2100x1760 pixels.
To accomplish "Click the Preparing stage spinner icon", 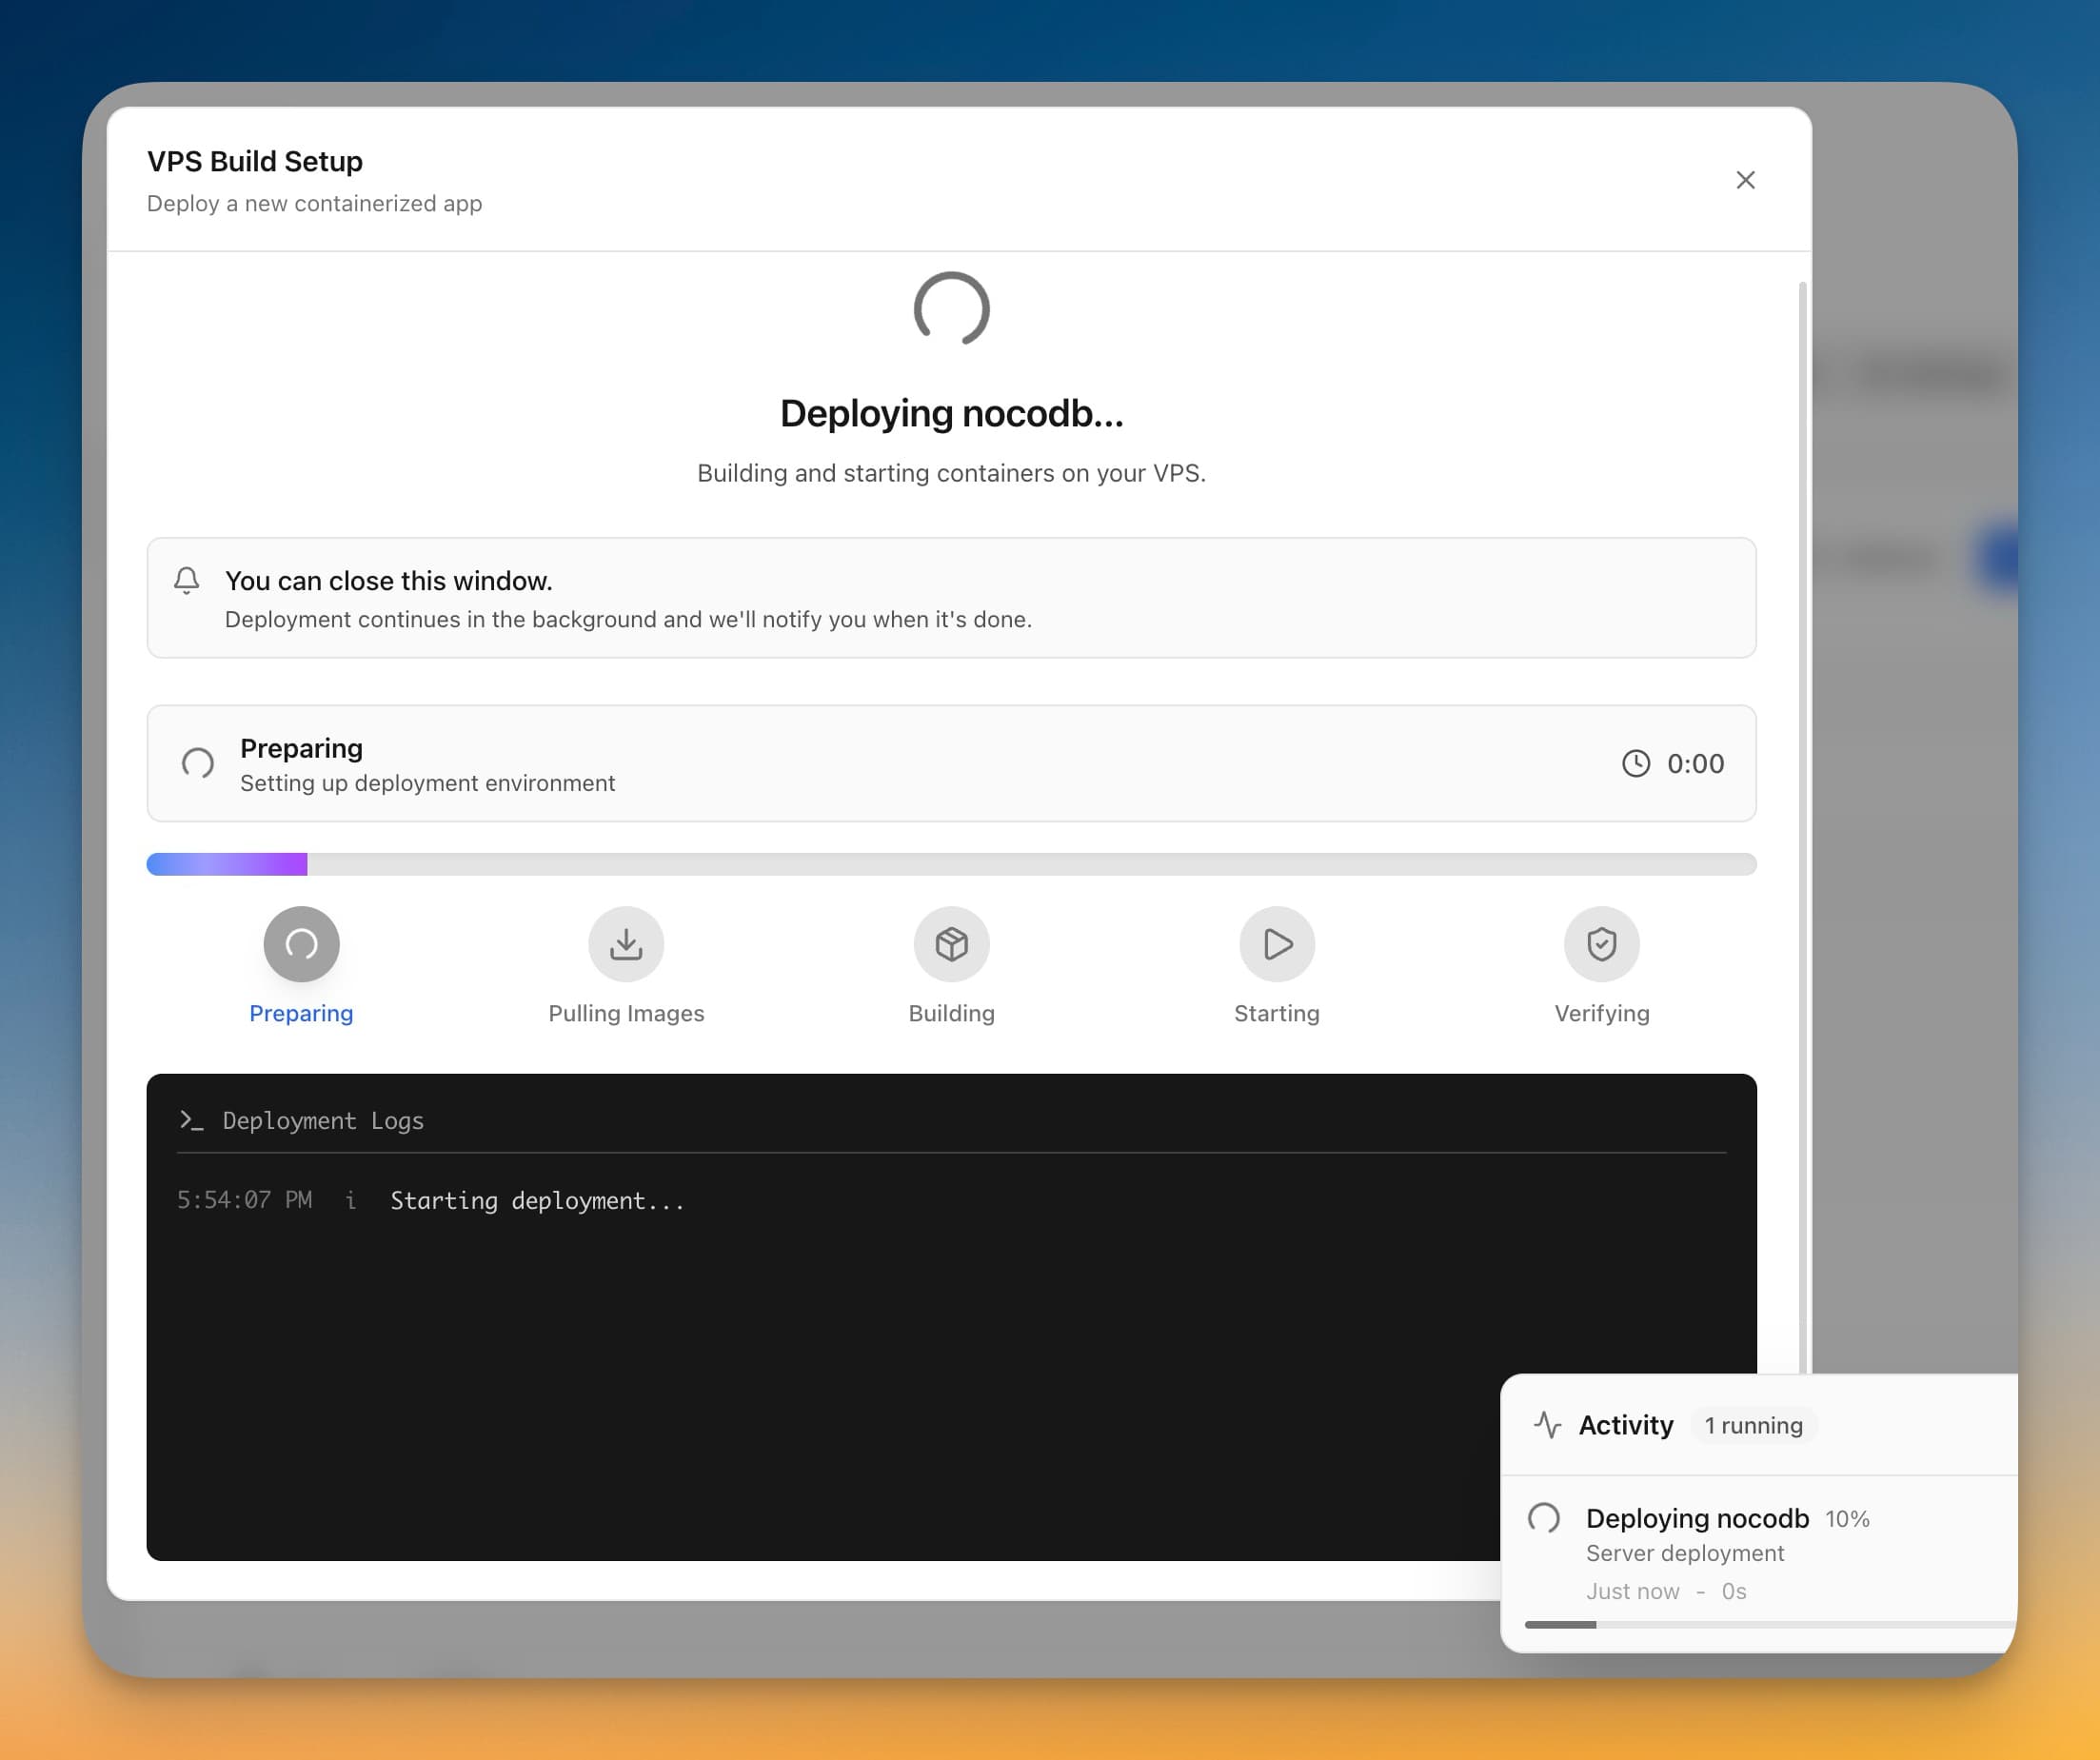I will (301, 943).
